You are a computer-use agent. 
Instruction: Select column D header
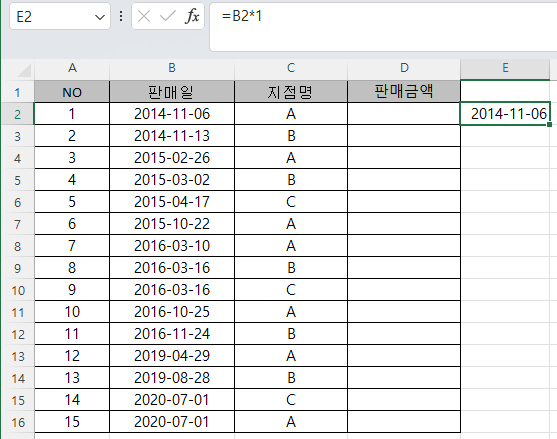pos(404,68)
